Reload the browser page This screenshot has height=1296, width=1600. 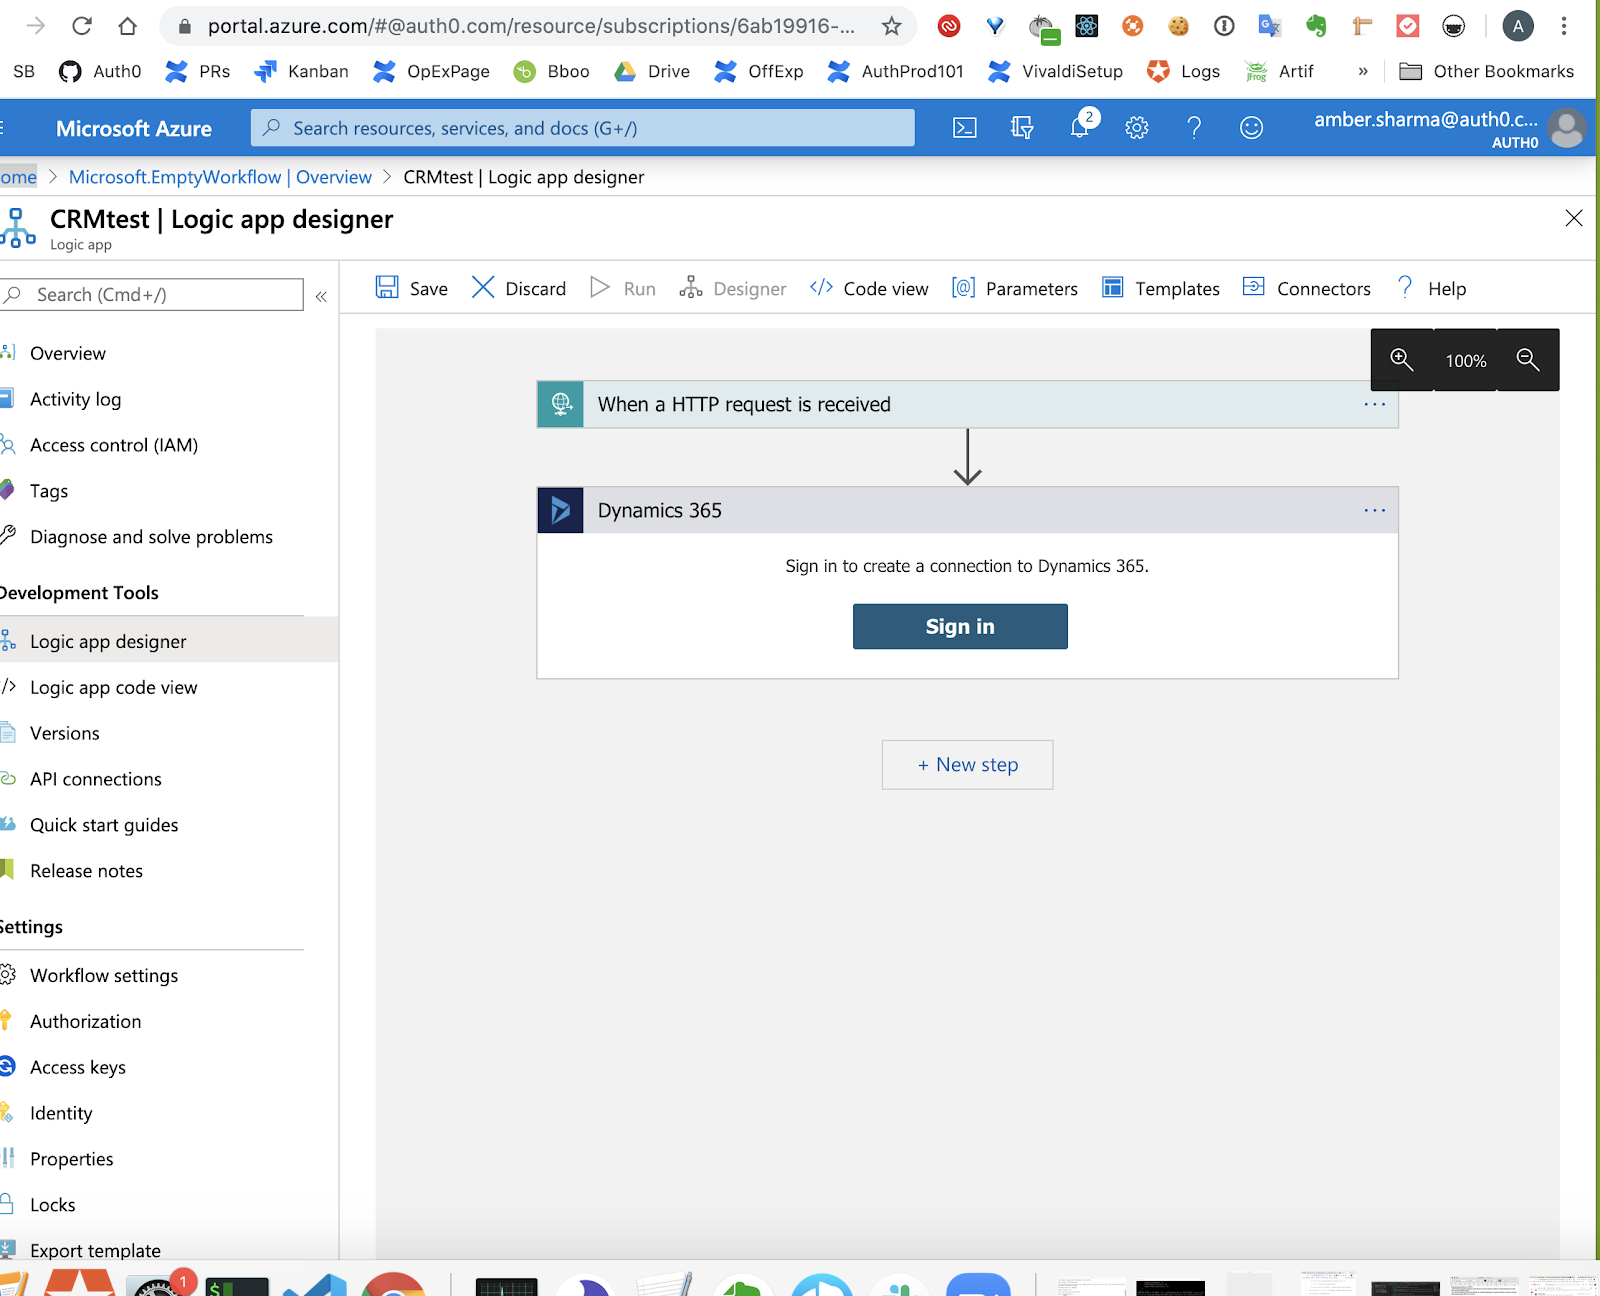(82, 26)
